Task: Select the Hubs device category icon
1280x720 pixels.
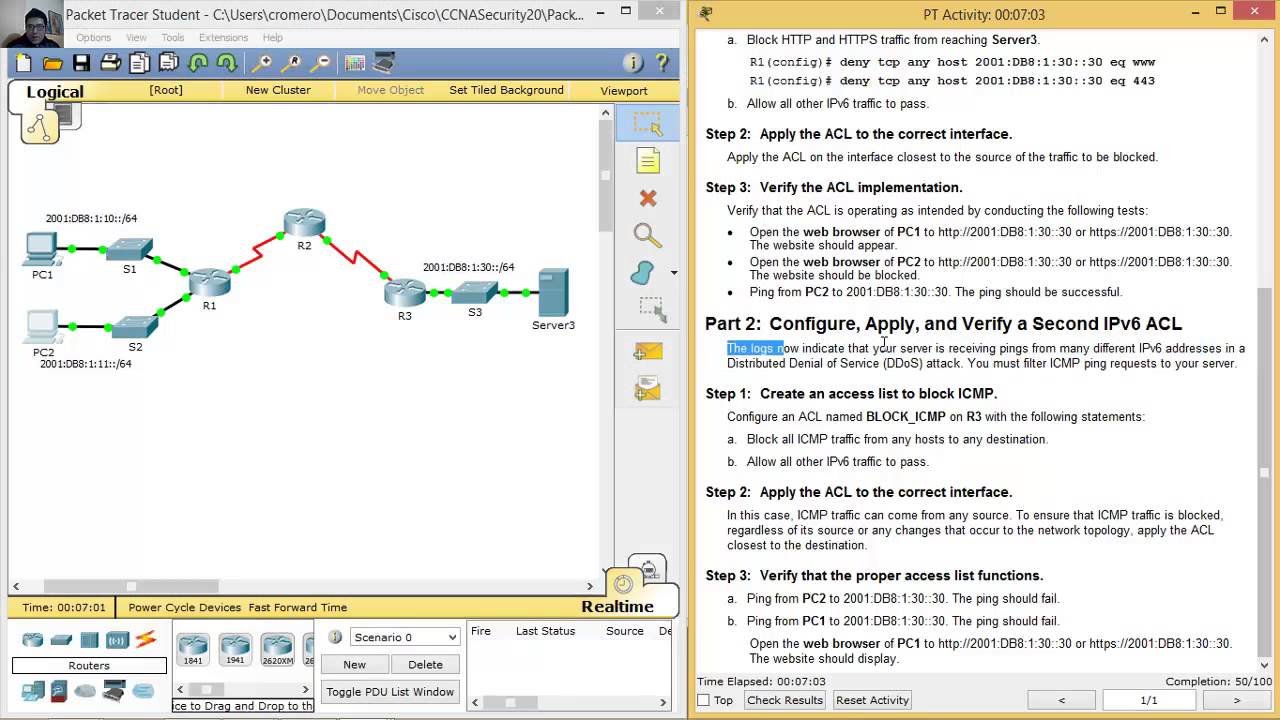Action: coord(89,640)
